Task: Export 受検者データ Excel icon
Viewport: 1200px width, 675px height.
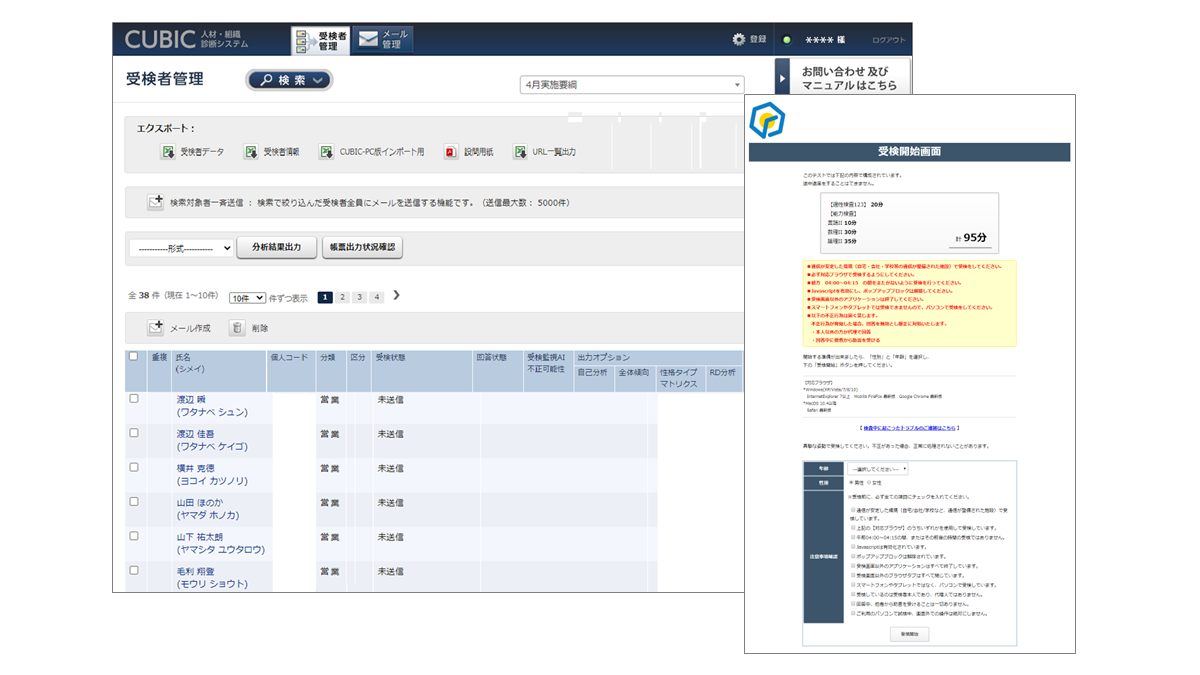Action: tap(168, 152)
